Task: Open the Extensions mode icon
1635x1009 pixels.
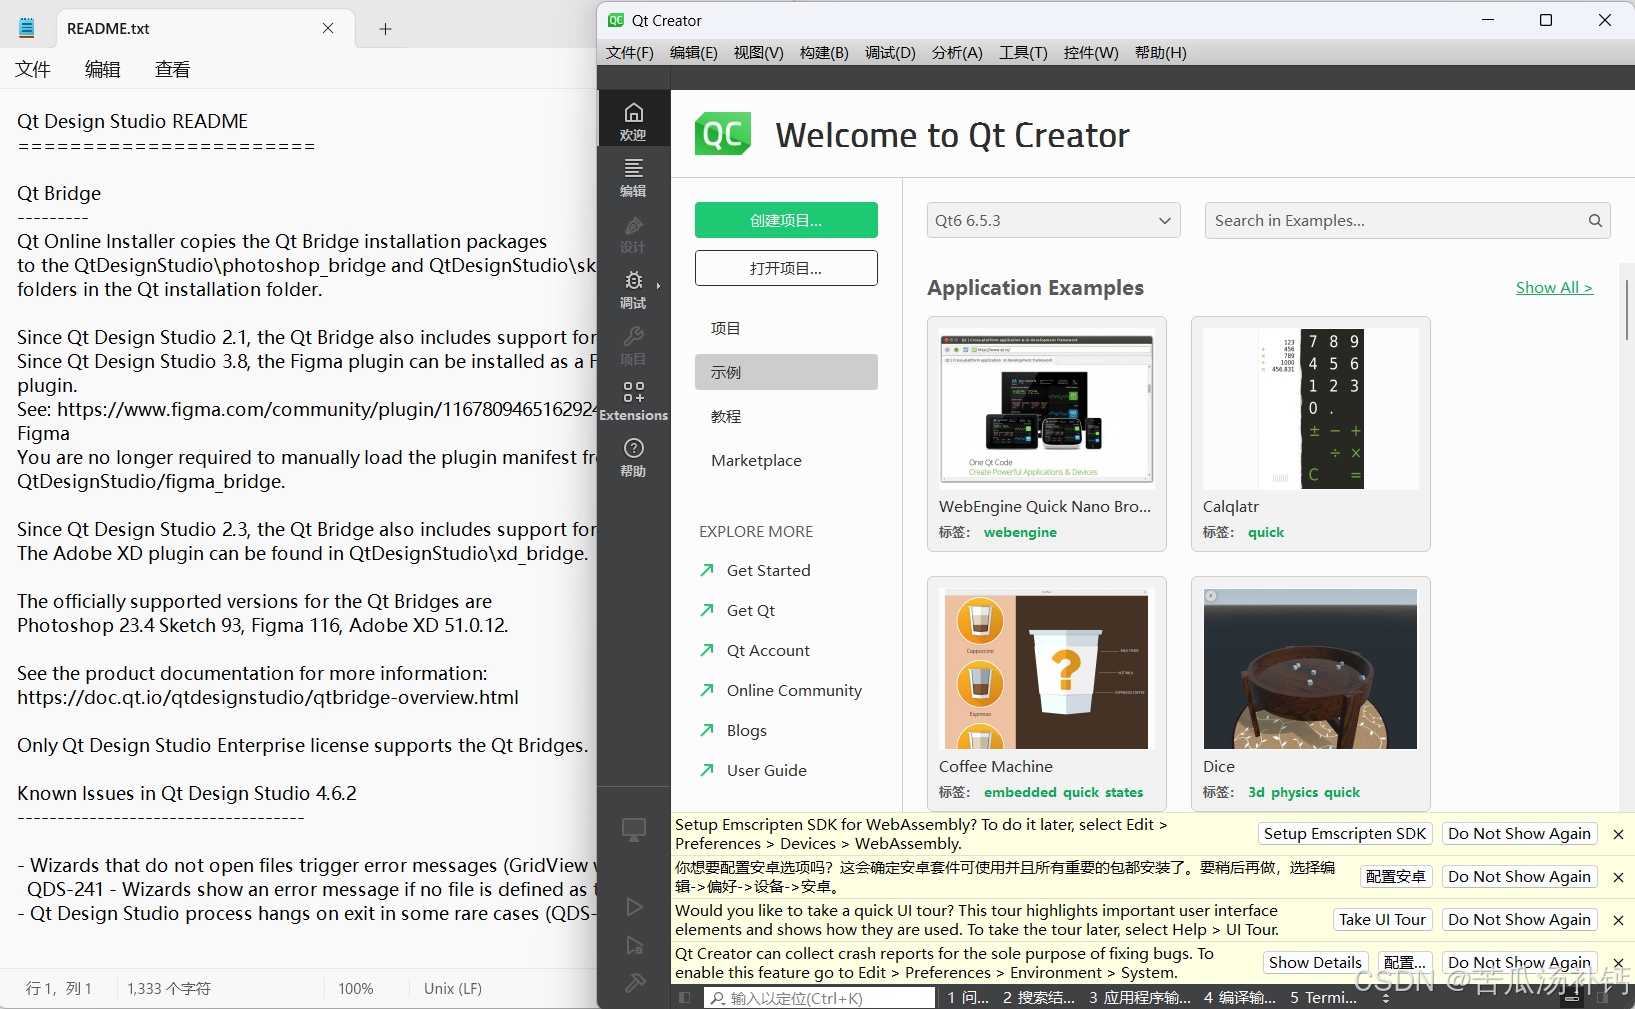Action: pos(633,400)
